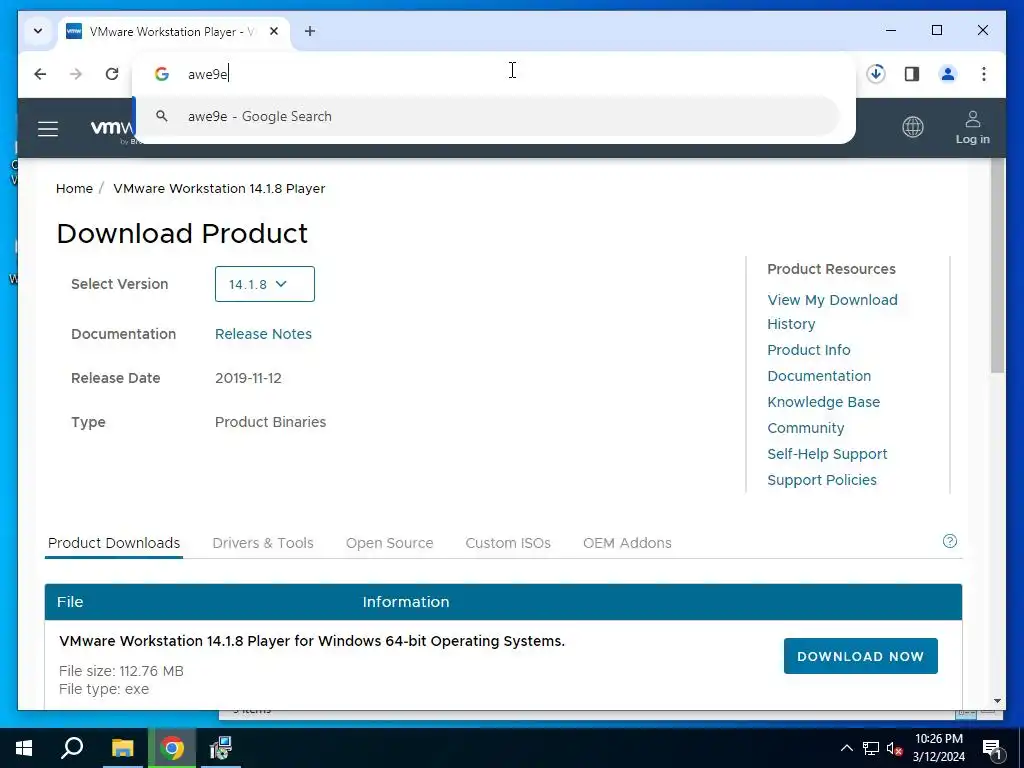1024x768 pixels.
Task: Select the Product Downloads tab
Action: click(114, 543)
